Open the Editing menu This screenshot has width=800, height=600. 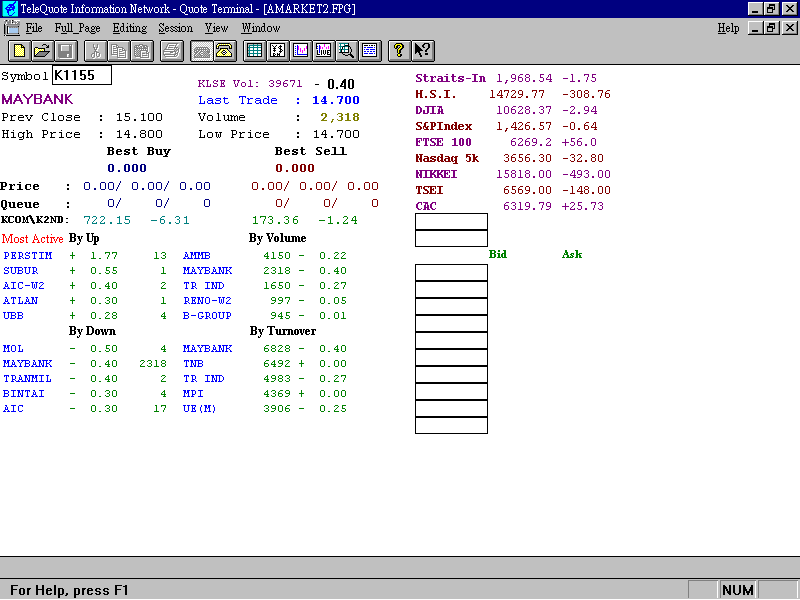(x=130, y=28)
